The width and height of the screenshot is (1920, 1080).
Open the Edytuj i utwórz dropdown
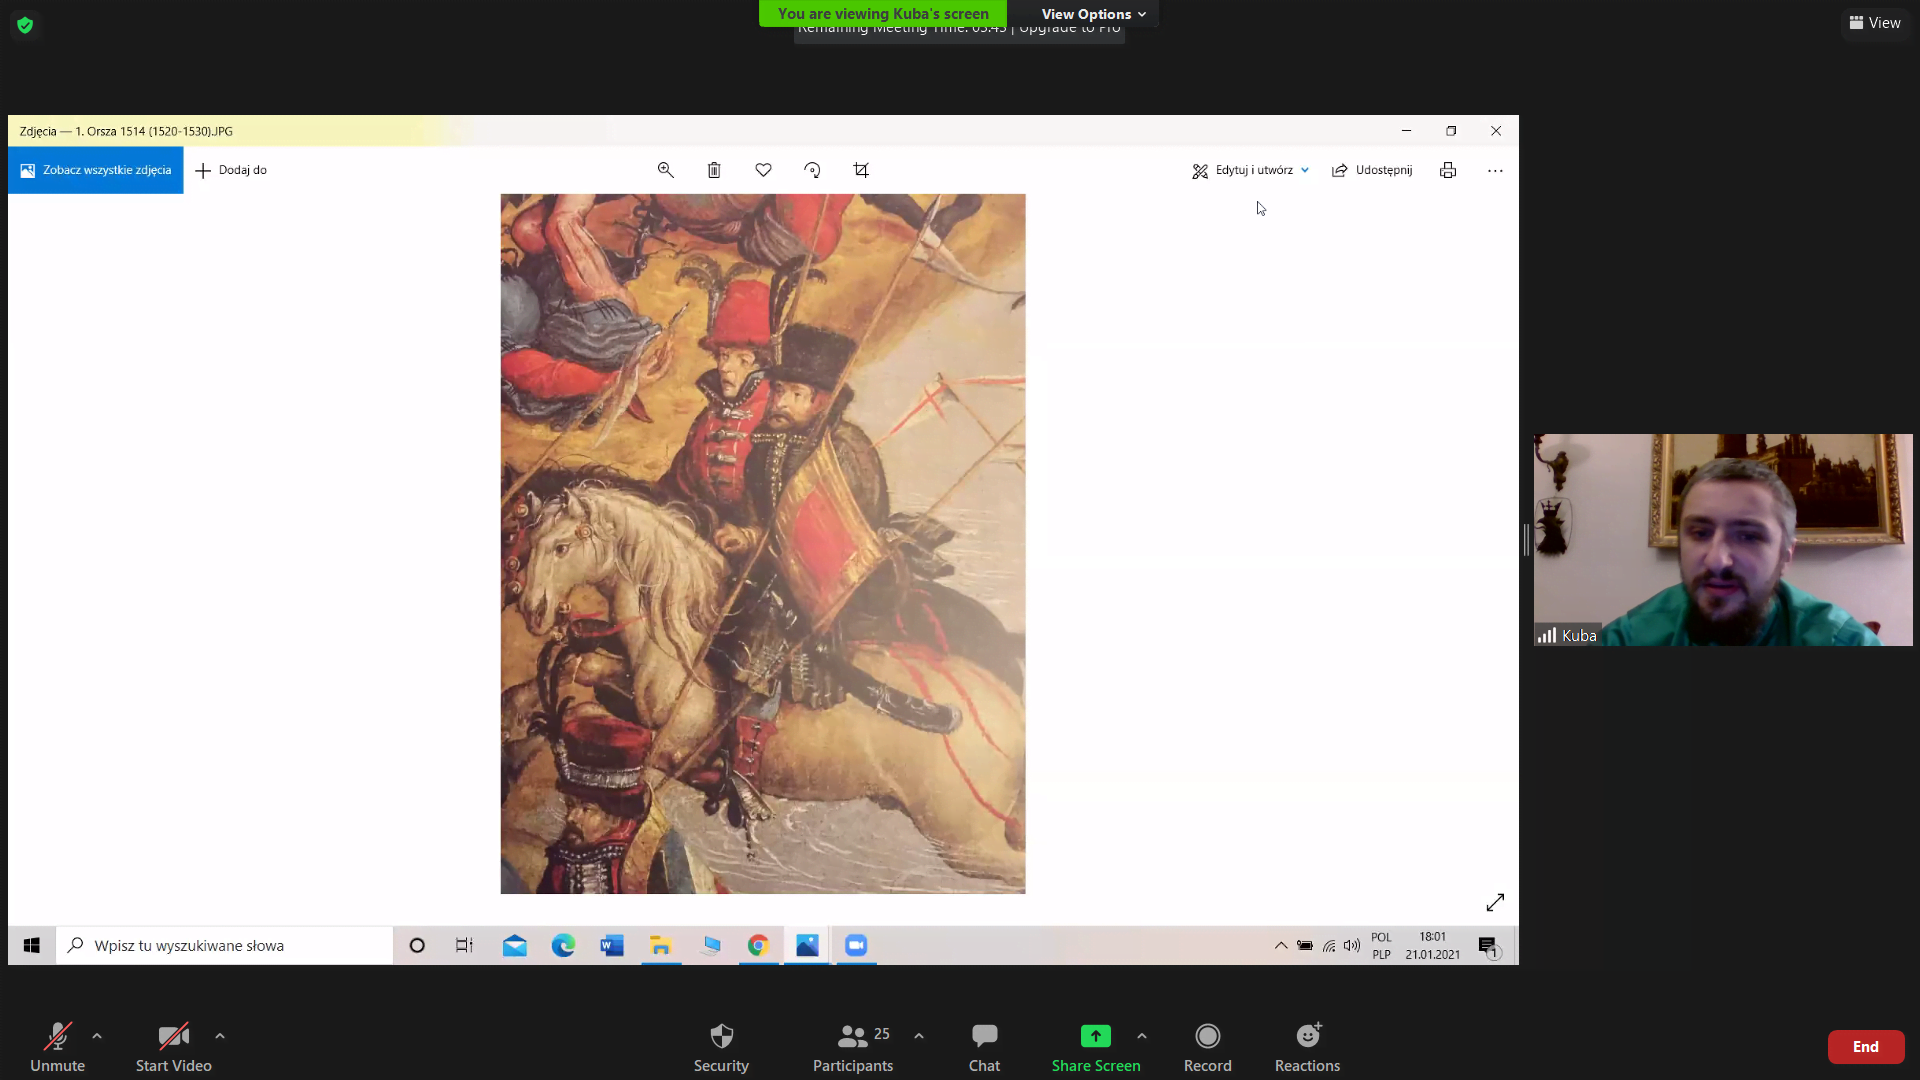(x=1251, y=170)
